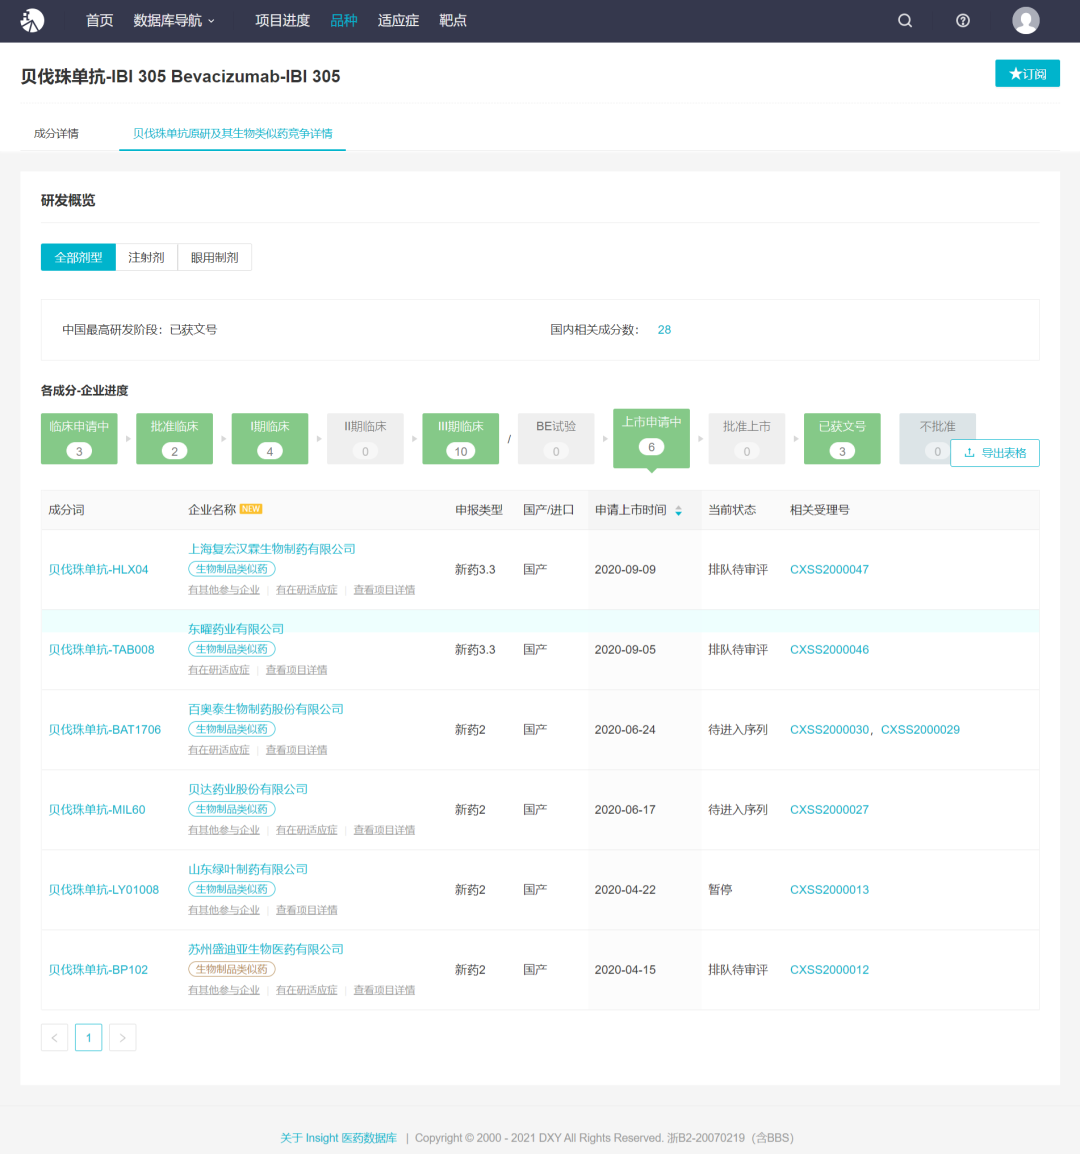Image resolution: width=1080 pixels, height=1154 pixels.
Task: Open 贝伐珠单抗-BP102 component link
Action: (98, 971)
